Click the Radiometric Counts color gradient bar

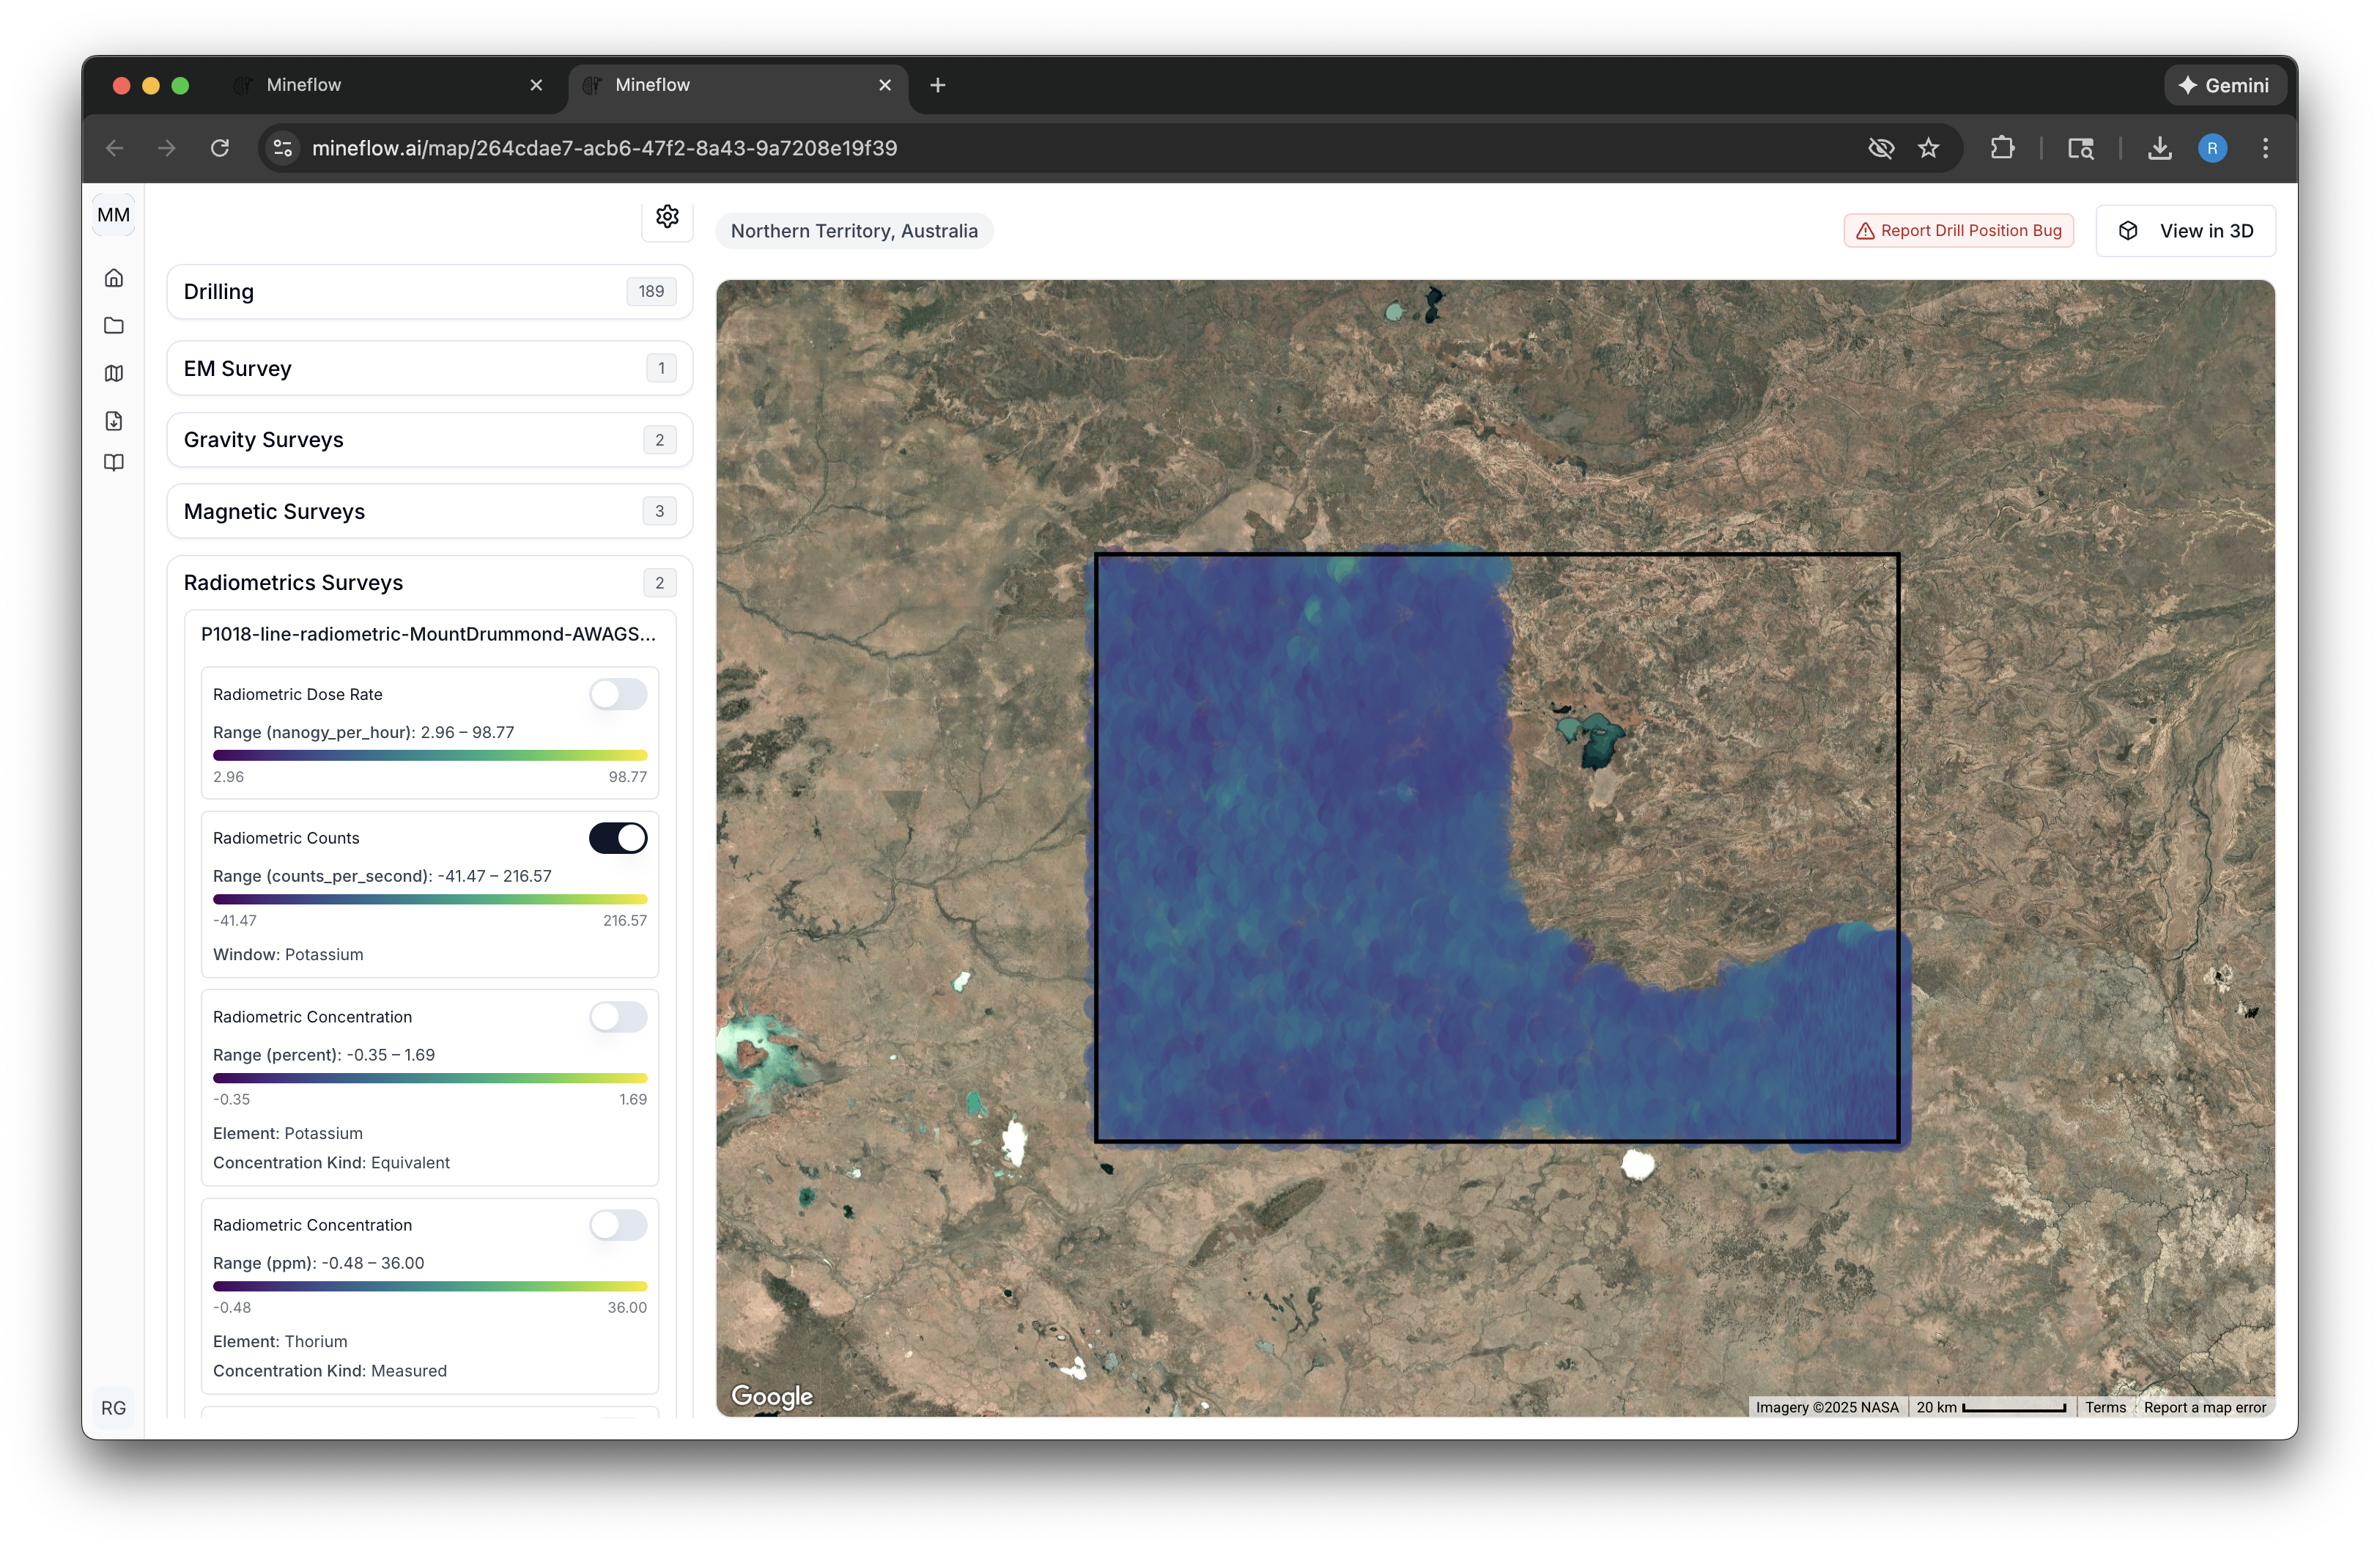pyautogui.click(x=430, y=899)
